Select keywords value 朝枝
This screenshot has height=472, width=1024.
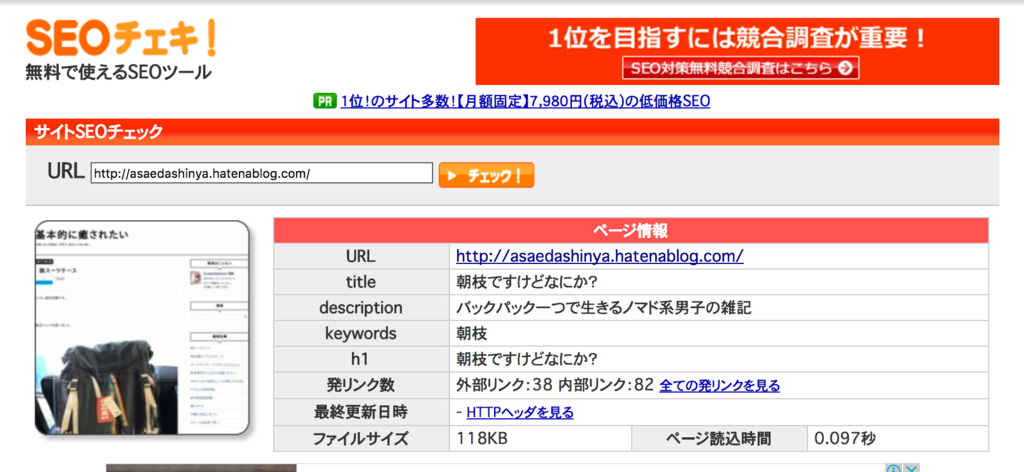click(x=472, y=334)
